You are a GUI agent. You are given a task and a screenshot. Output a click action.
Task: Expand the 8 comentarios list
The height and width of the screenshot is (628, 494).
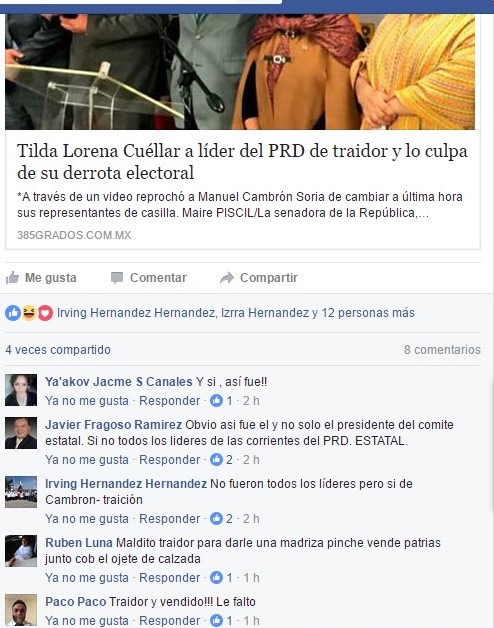pyautogui.click(x=442, y=350)
